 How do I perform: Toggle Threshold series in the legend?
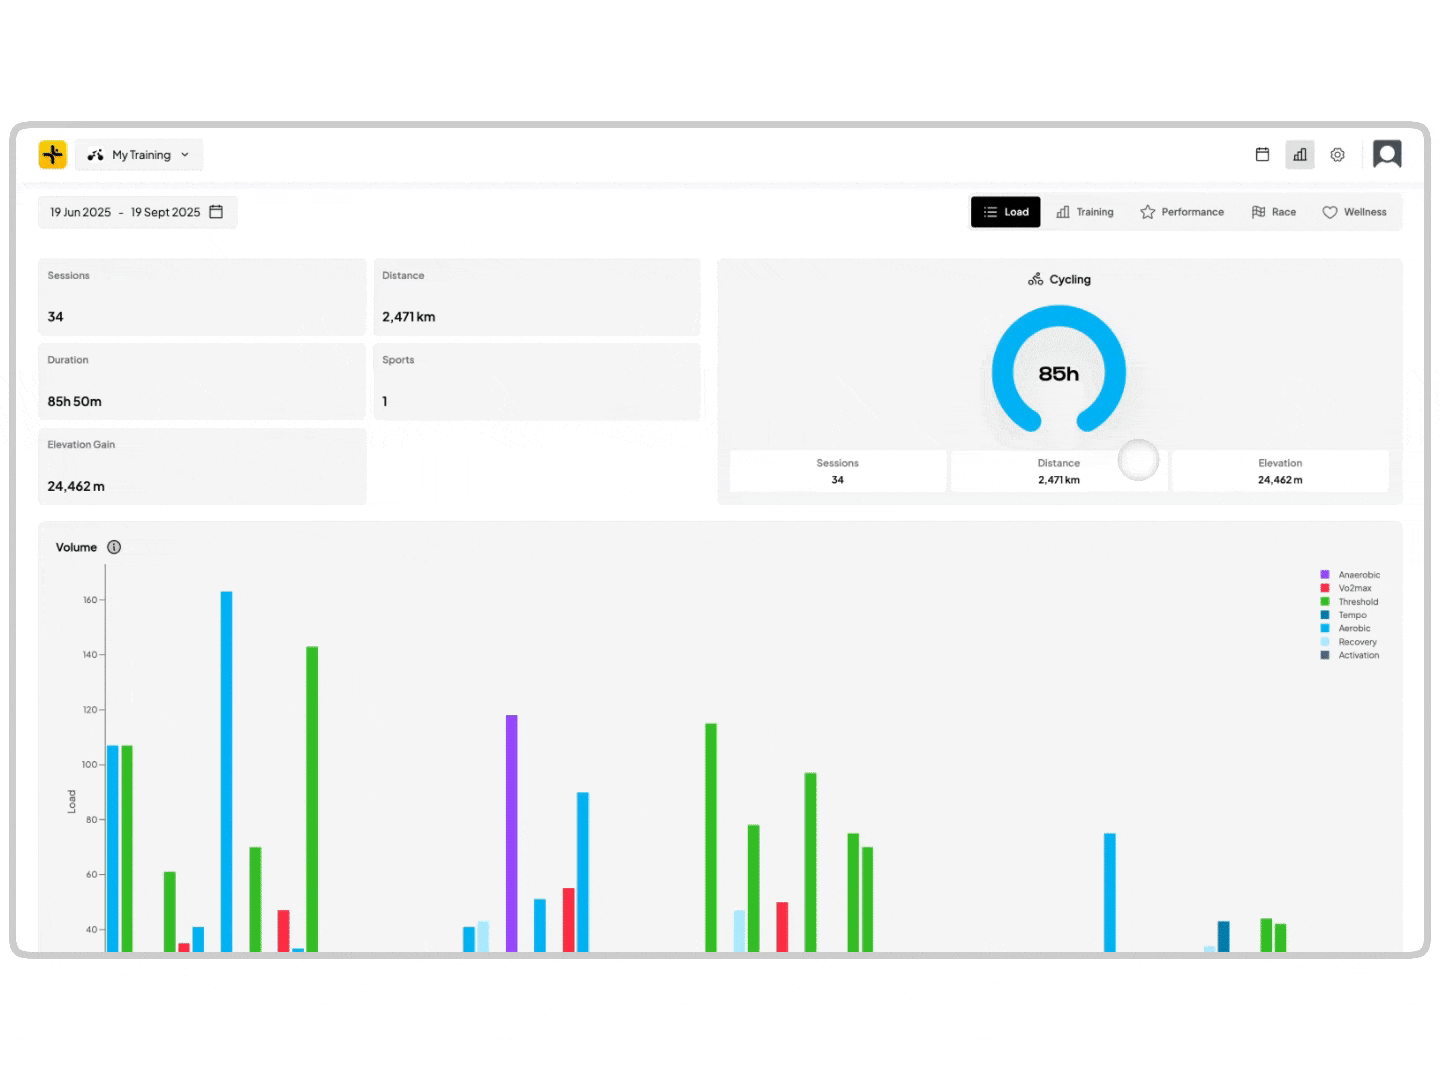point(1357,602)
